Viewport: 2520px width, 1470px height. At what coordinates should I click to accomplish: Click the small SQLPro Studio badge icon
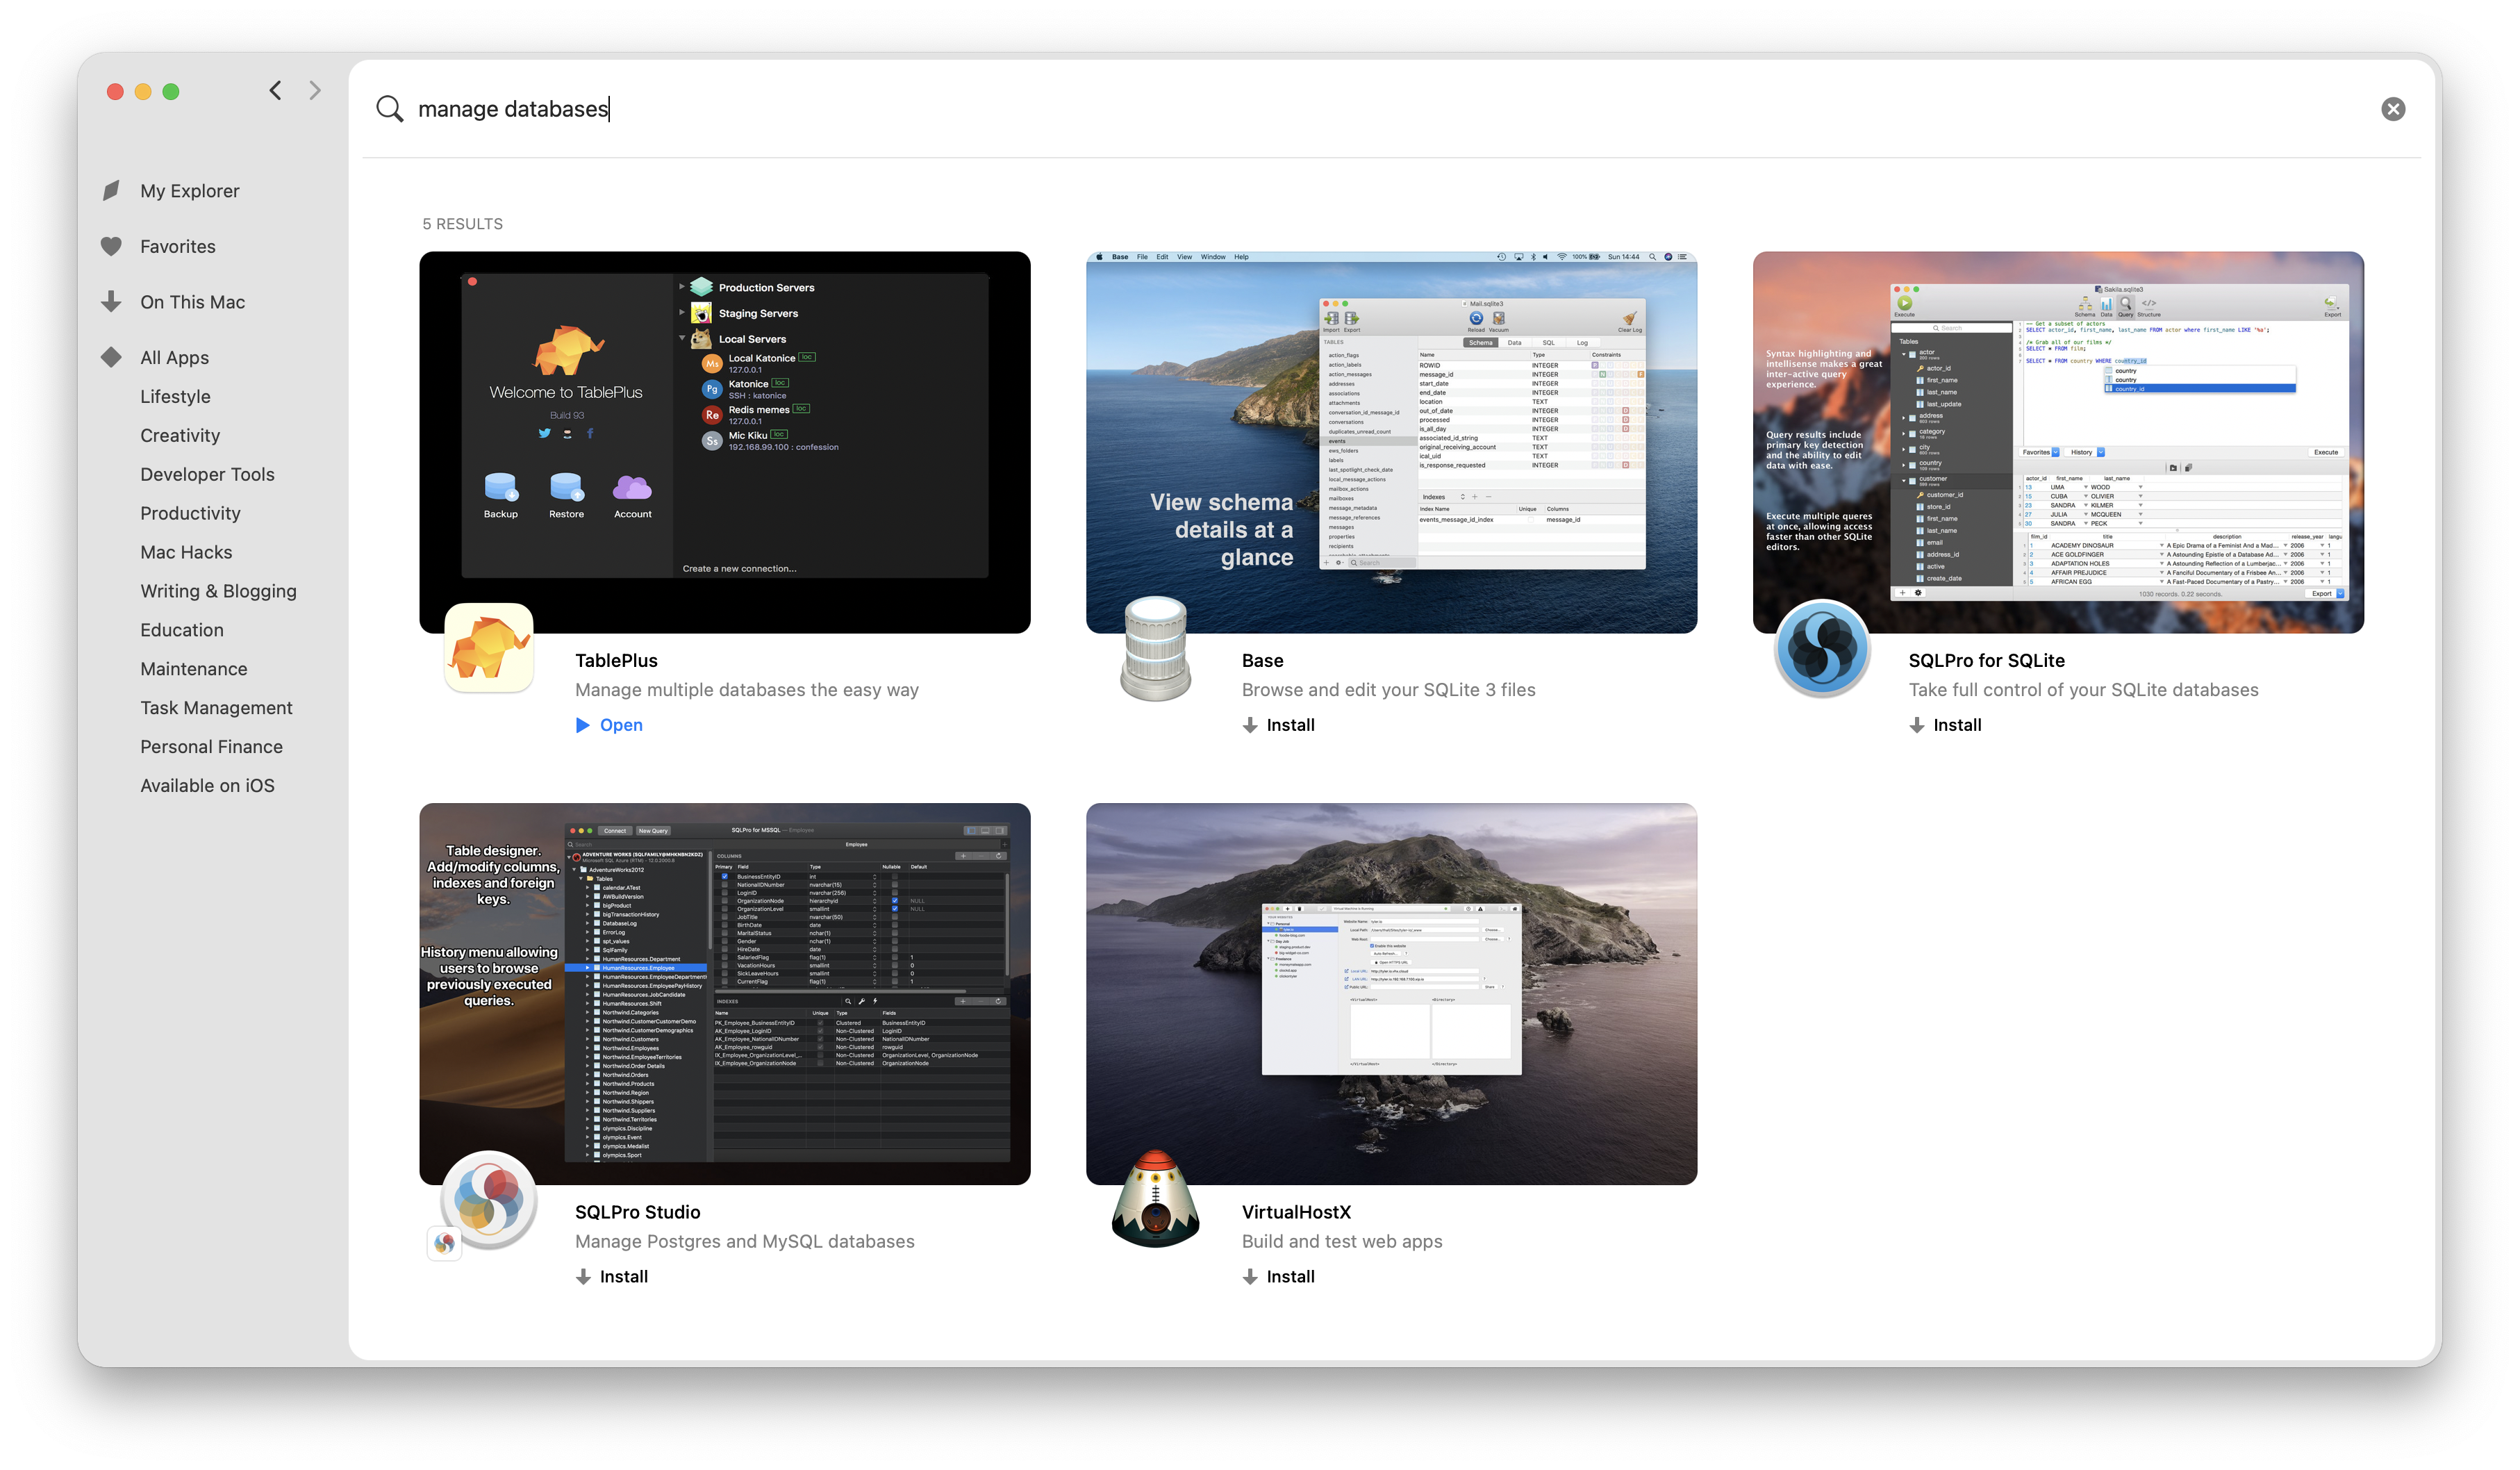[444, 1243]
